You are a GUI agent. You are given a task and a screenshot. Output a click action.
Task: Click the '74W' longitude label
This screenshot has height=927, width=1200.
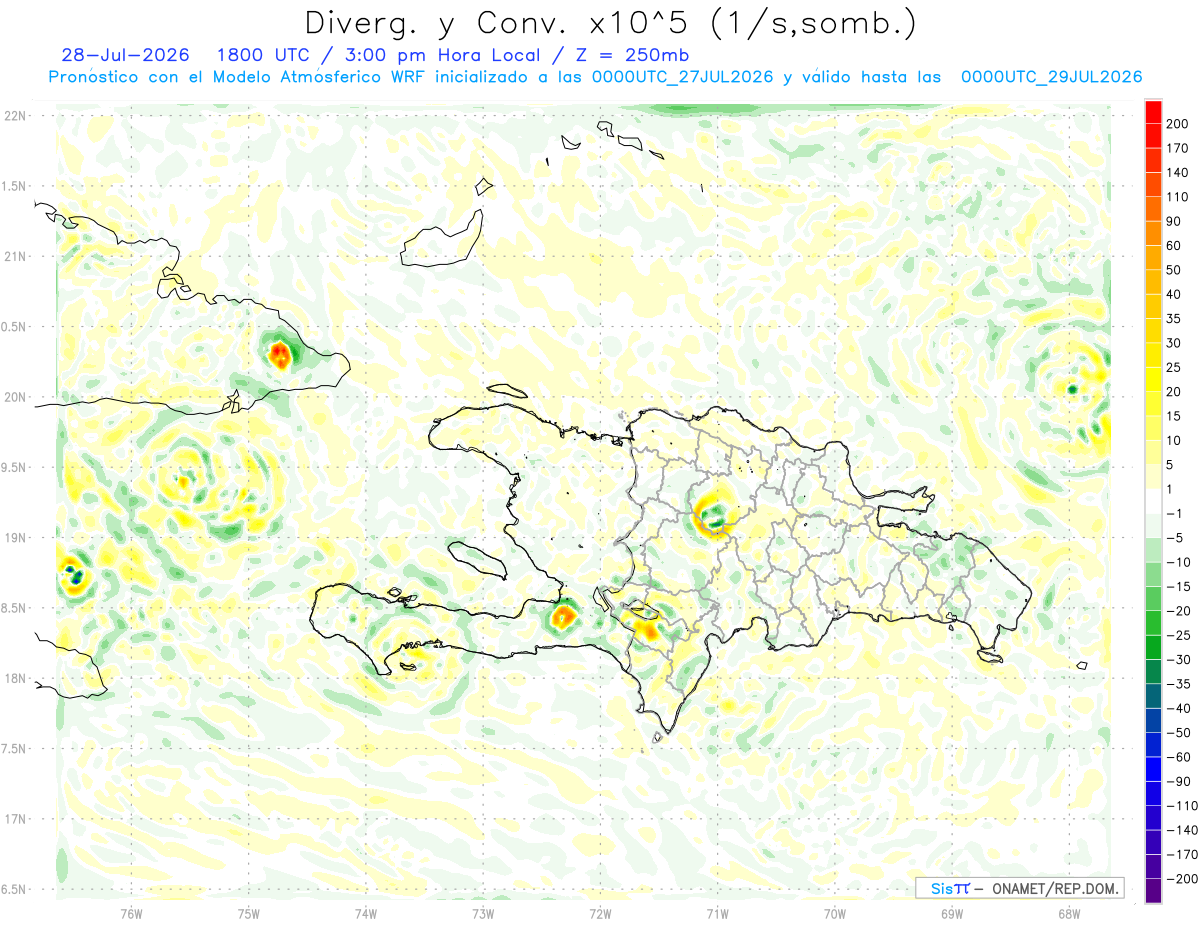tap(365, 913)
